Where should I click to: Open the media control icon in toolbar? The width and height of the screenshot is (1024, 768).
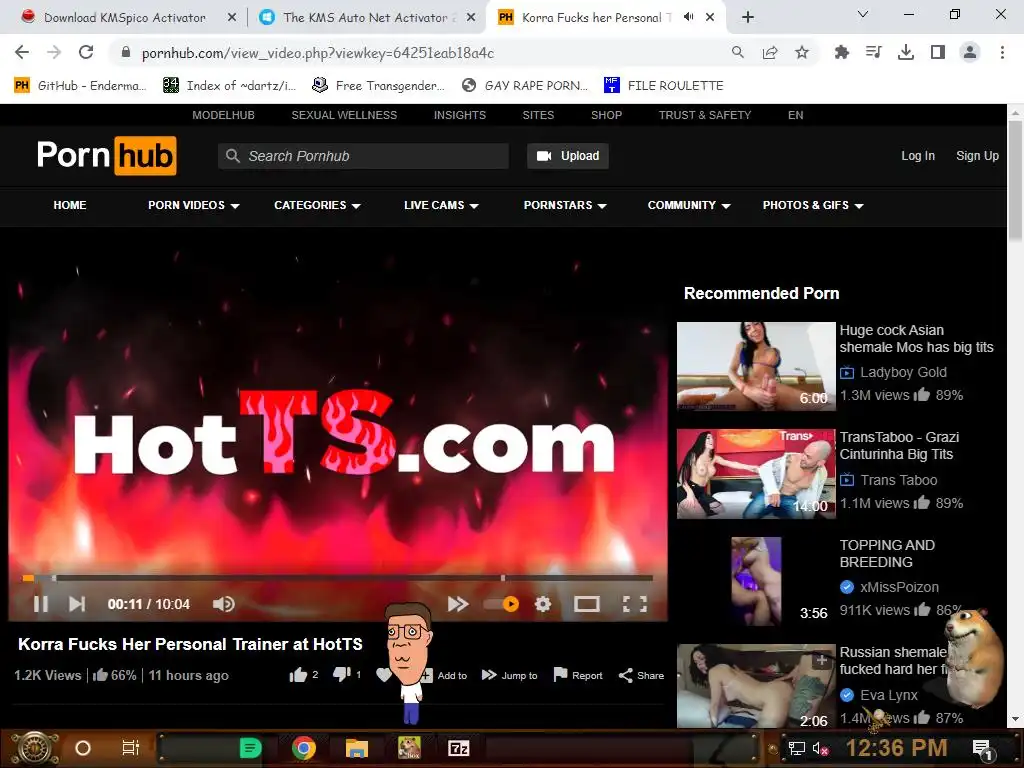click(874, 52)
